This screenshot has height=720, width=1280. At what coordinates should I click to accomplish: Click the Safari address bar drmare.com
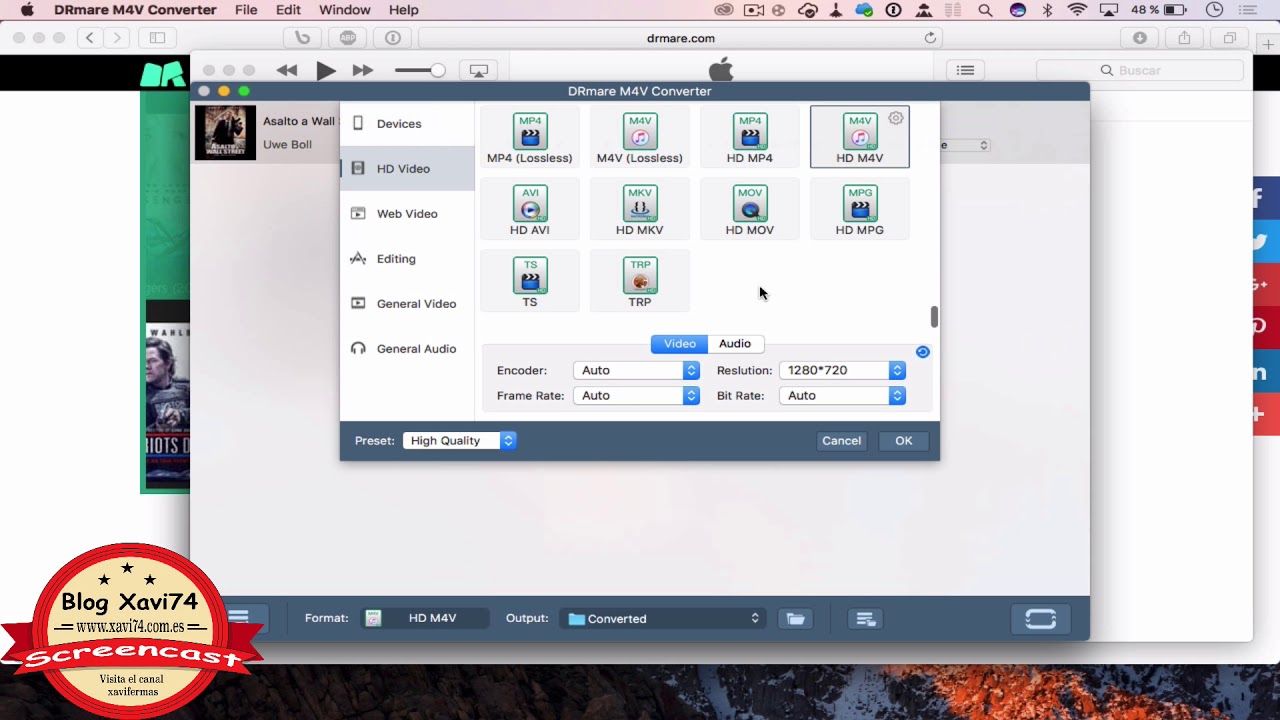click(x=681, y=38)
